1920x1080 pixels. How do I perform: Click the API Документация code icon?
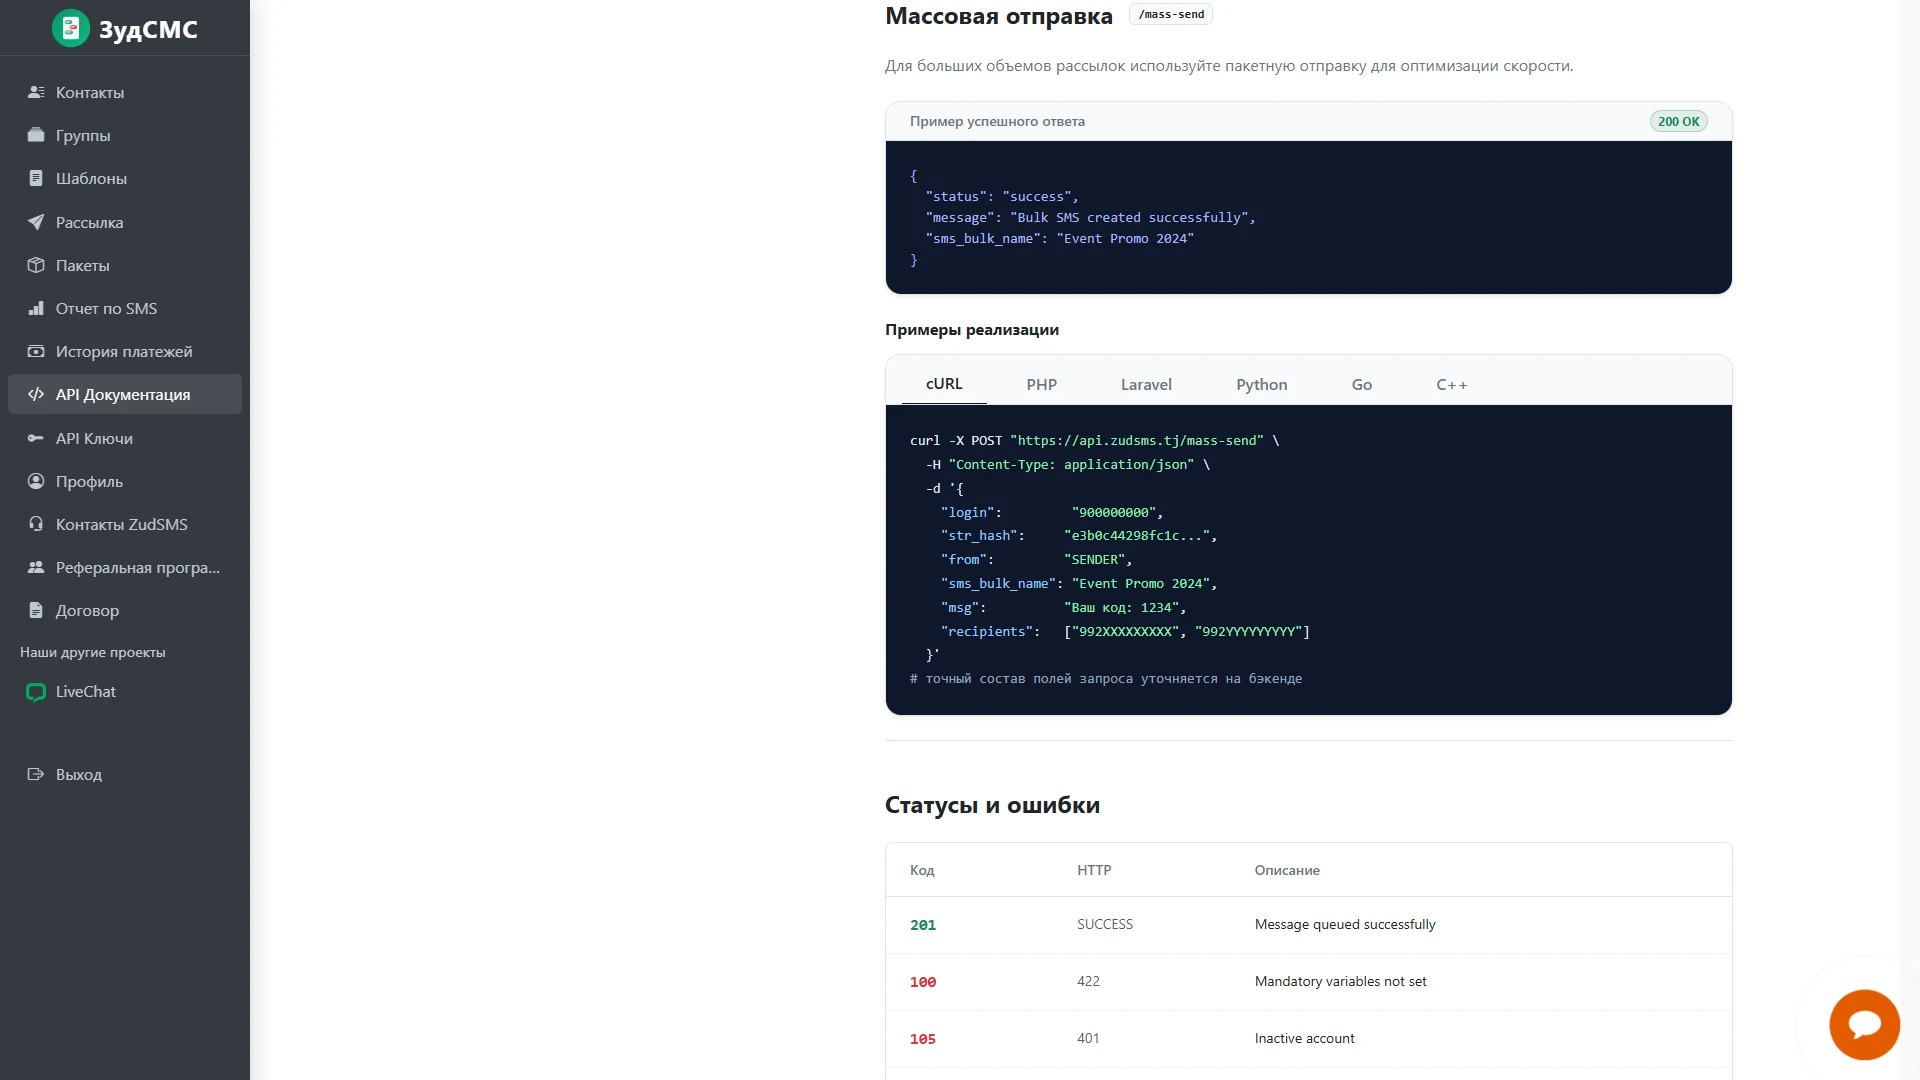pos(36,394)
